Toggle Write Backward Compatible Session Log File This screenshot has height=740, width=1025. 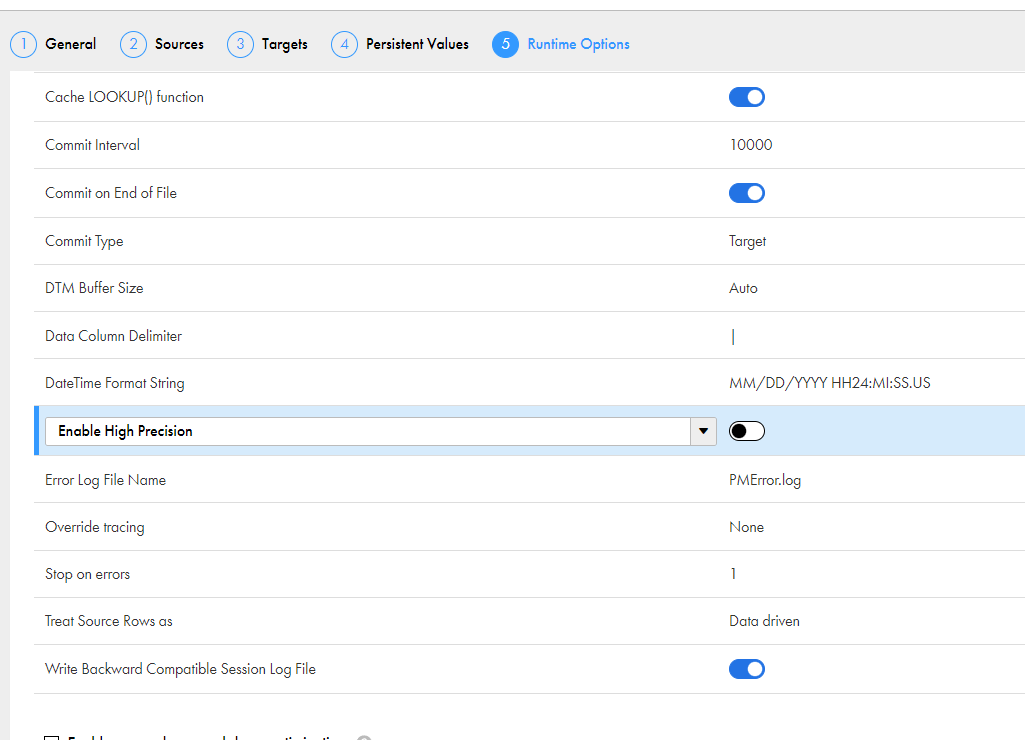point(747,669)
